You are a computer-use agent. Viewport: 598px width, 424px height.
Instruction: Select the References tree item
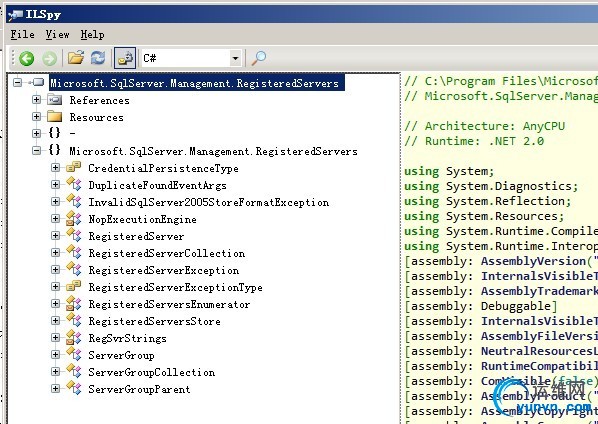(x=100, y=100)
